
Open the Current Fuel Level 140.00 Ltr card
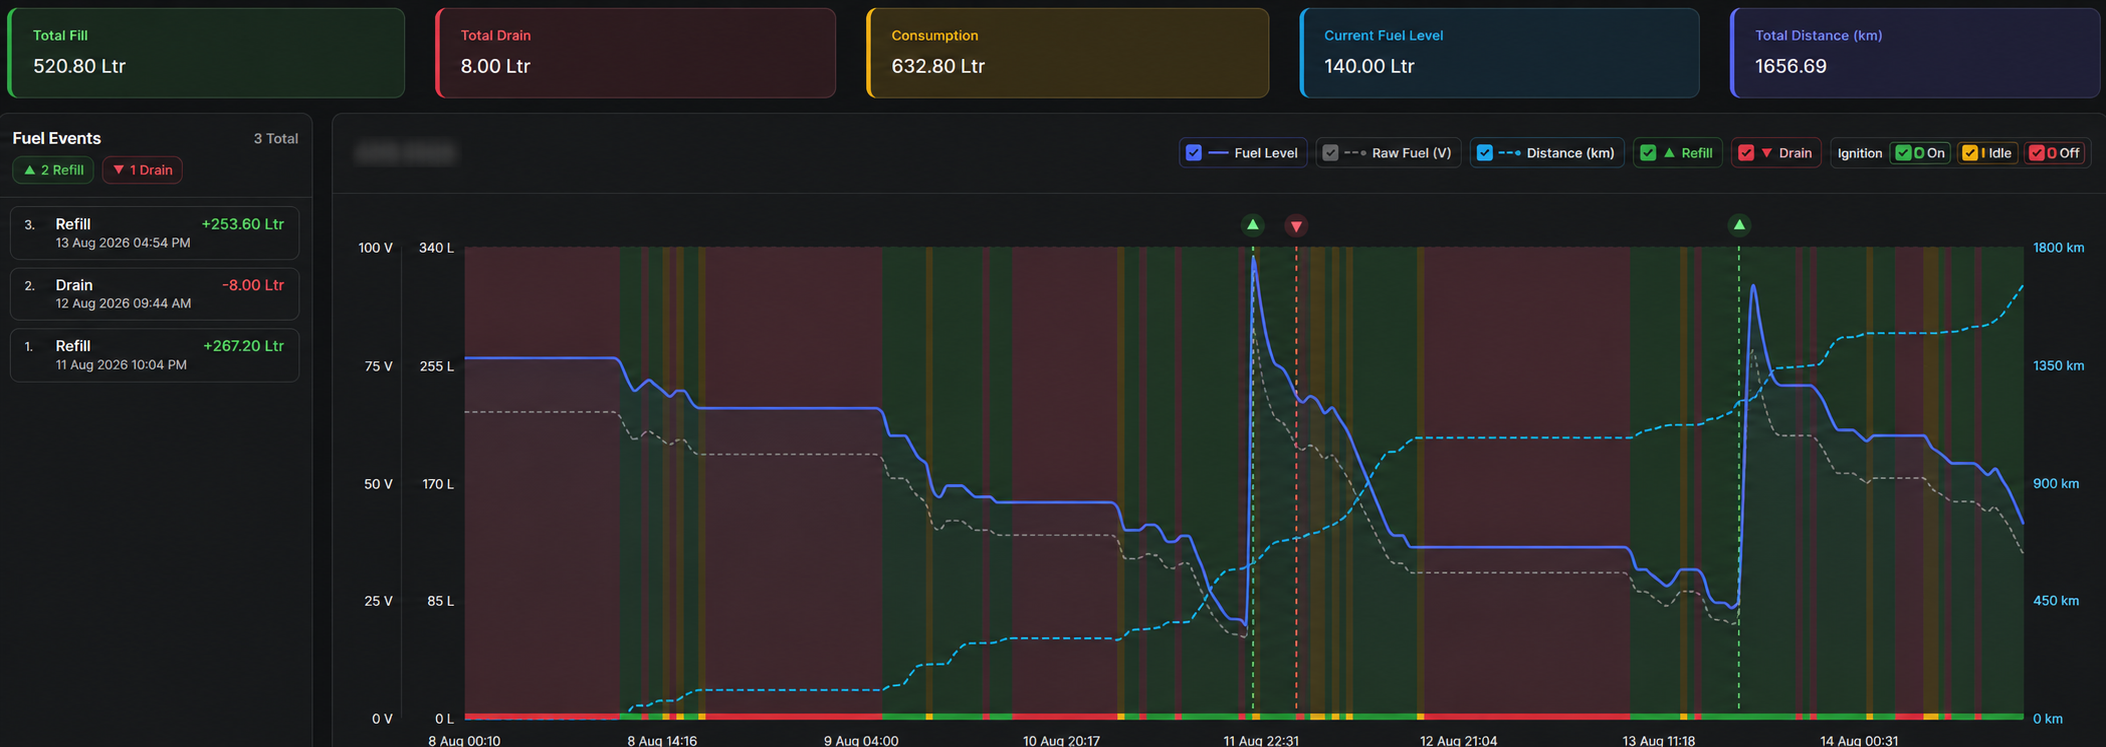pyautogui.click(x=1500, y=53)
